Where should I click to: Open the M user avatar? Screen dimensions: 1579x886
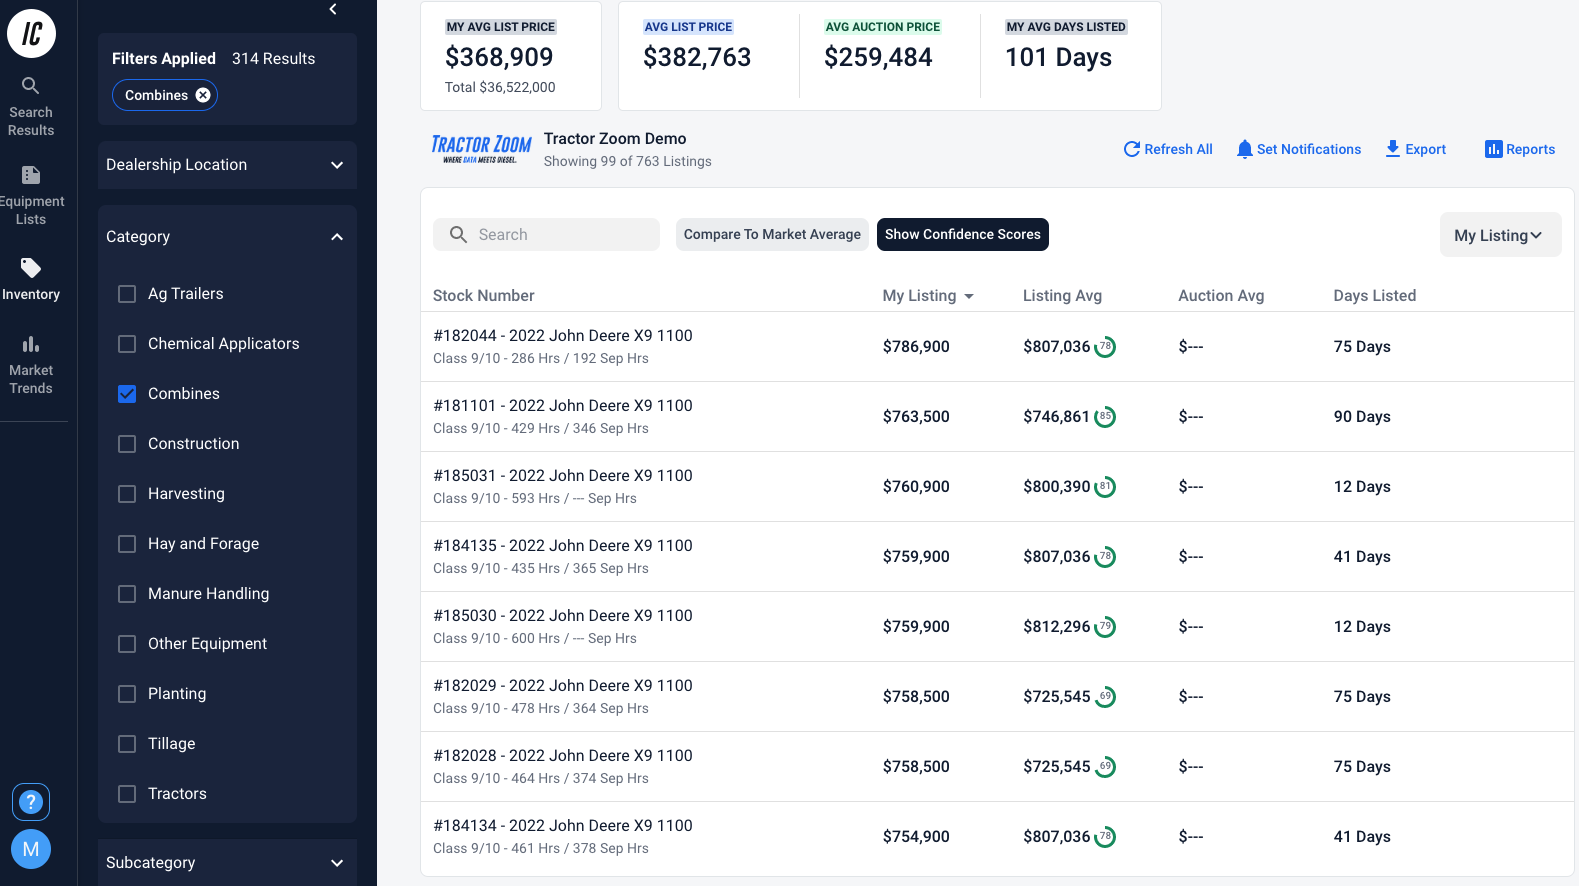click(x=31, y=849)
